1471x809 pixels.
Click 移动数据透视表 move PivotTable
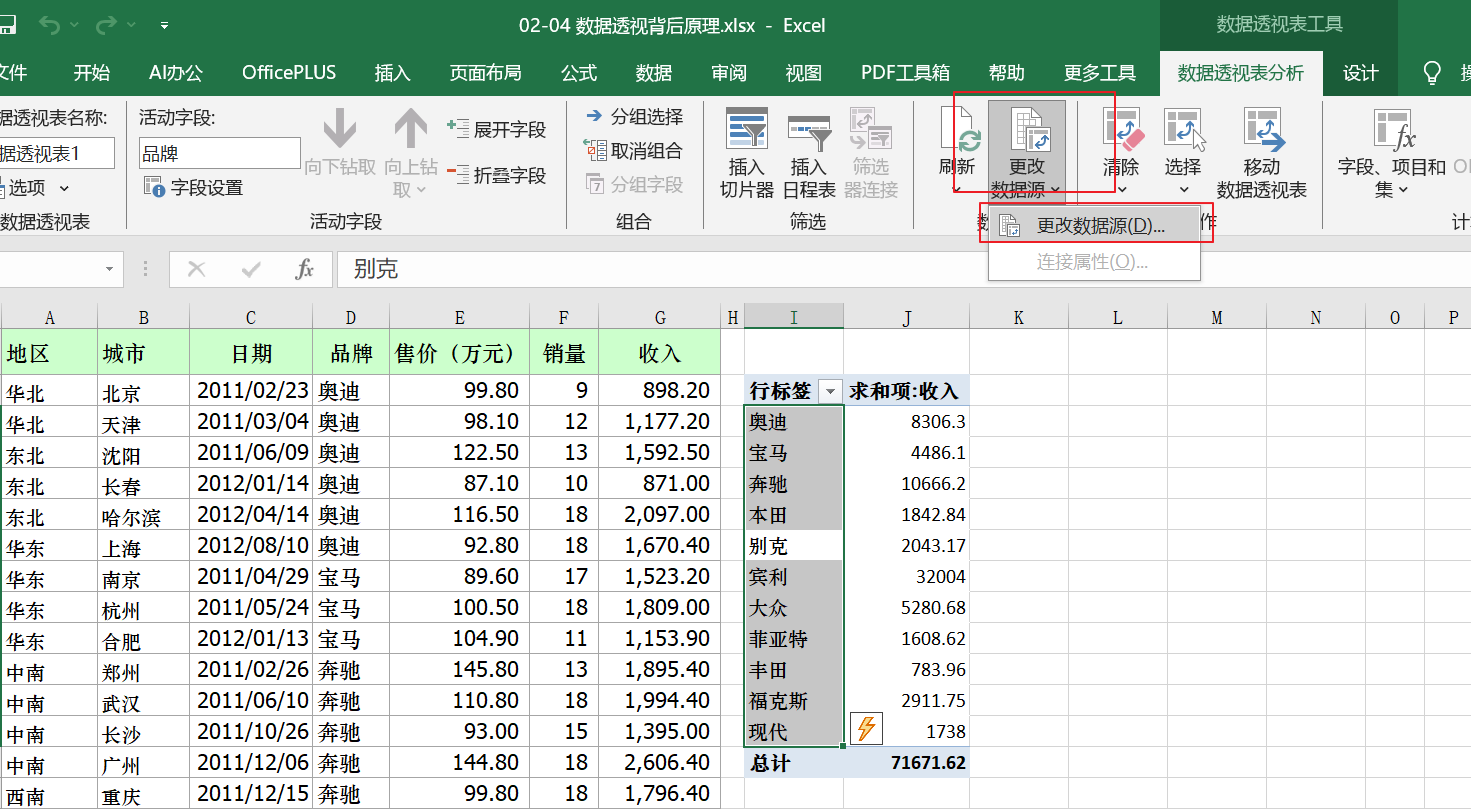point(1262,153)
